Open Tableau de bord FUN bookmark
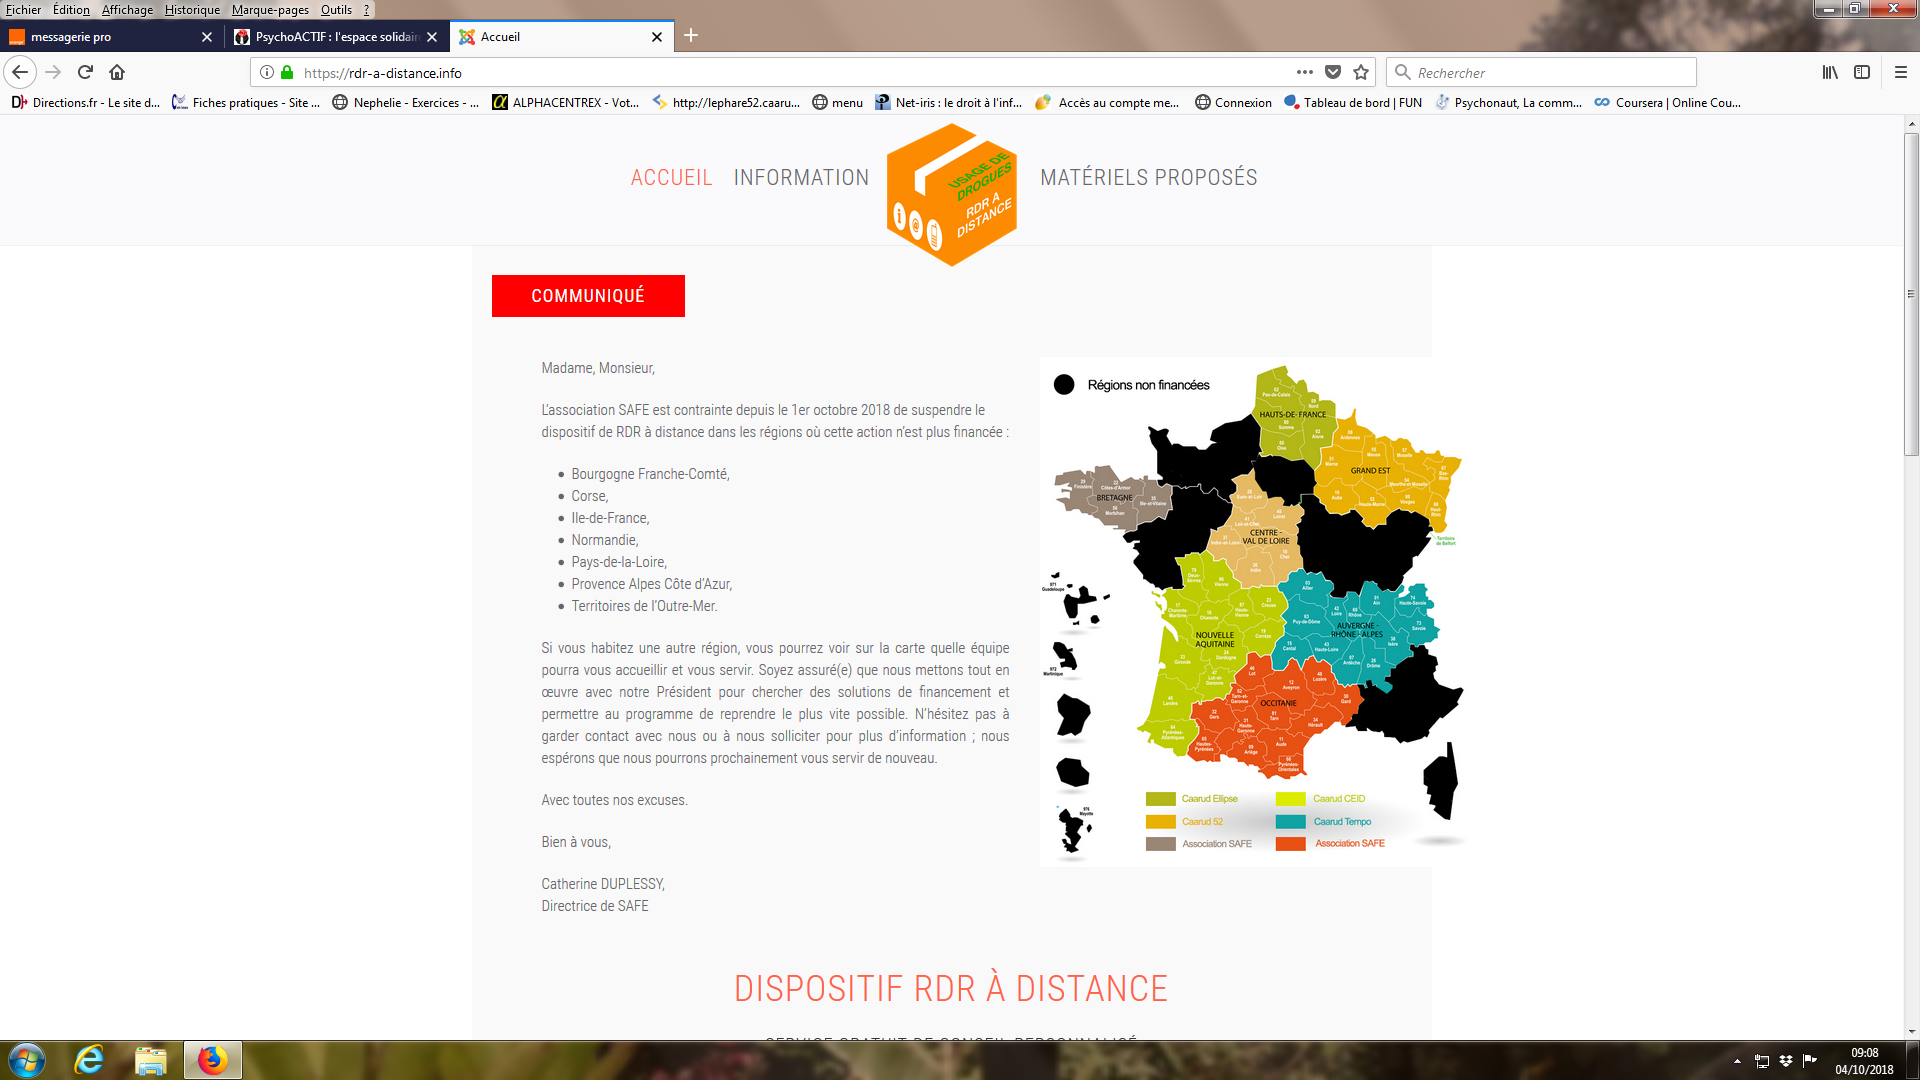1920x1080 pixels. pos(1353,102)
